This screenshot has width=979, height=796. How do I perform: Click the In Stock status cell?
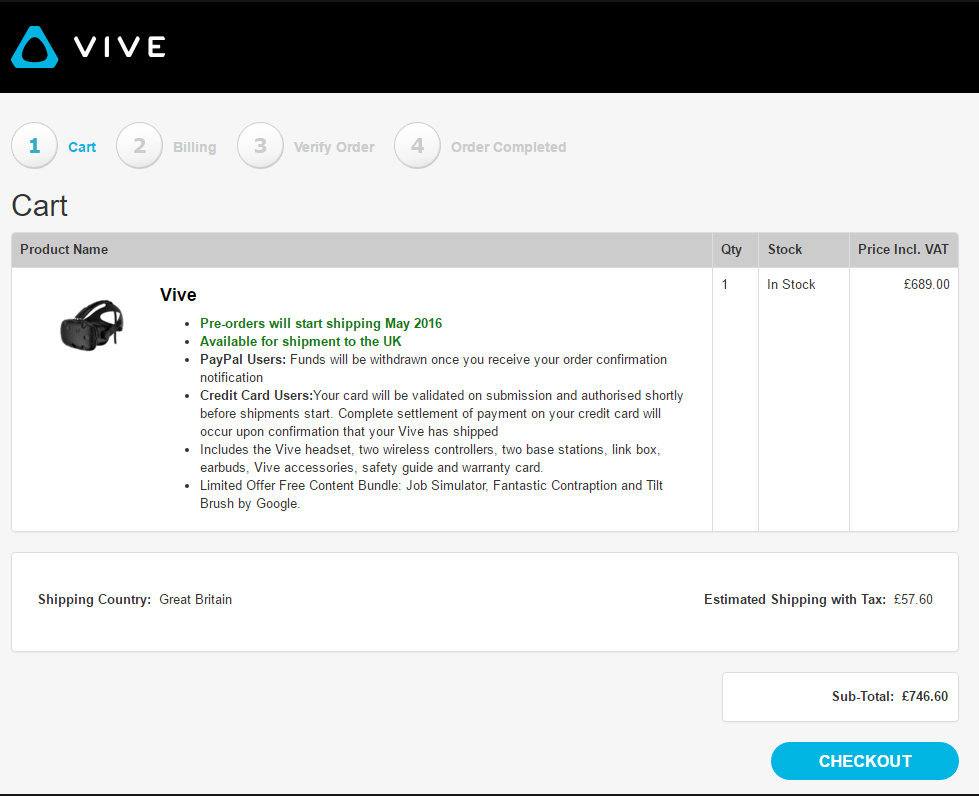(x=791, y=285)
